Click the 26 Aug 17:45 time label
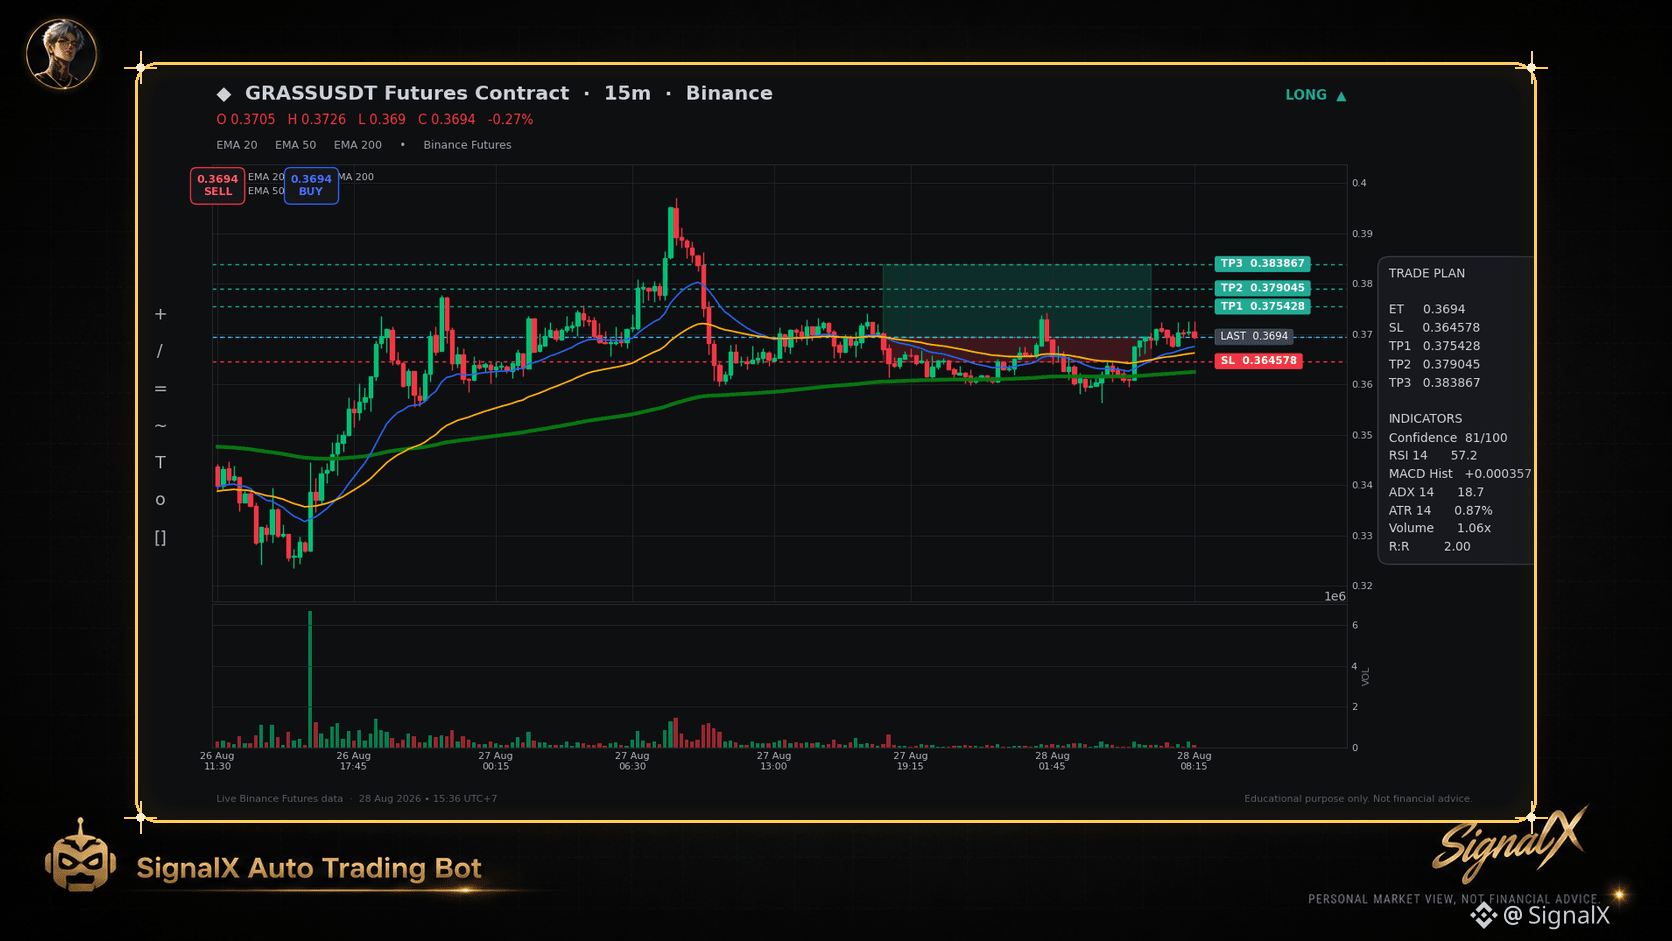 coord(353,761)
